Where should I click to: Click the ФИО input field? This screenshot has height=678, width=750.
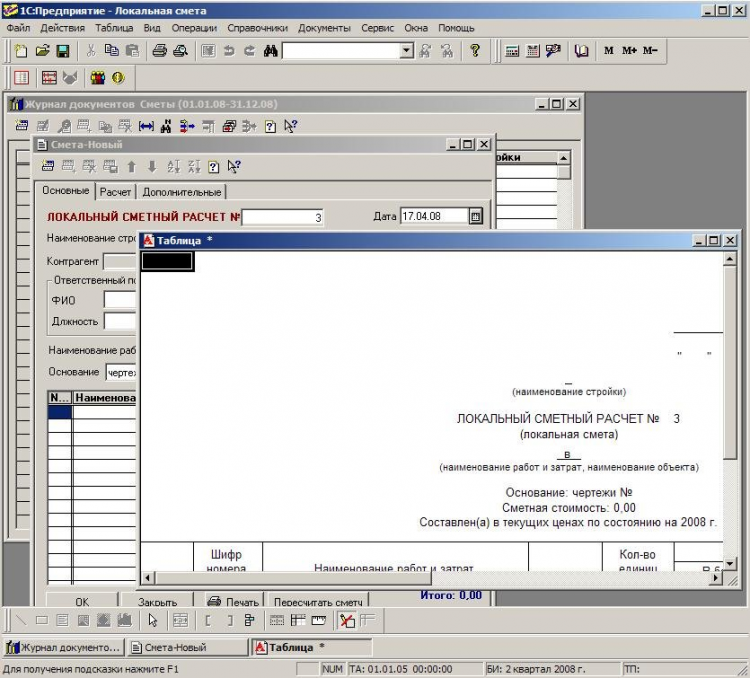click(x=120, y=300)
